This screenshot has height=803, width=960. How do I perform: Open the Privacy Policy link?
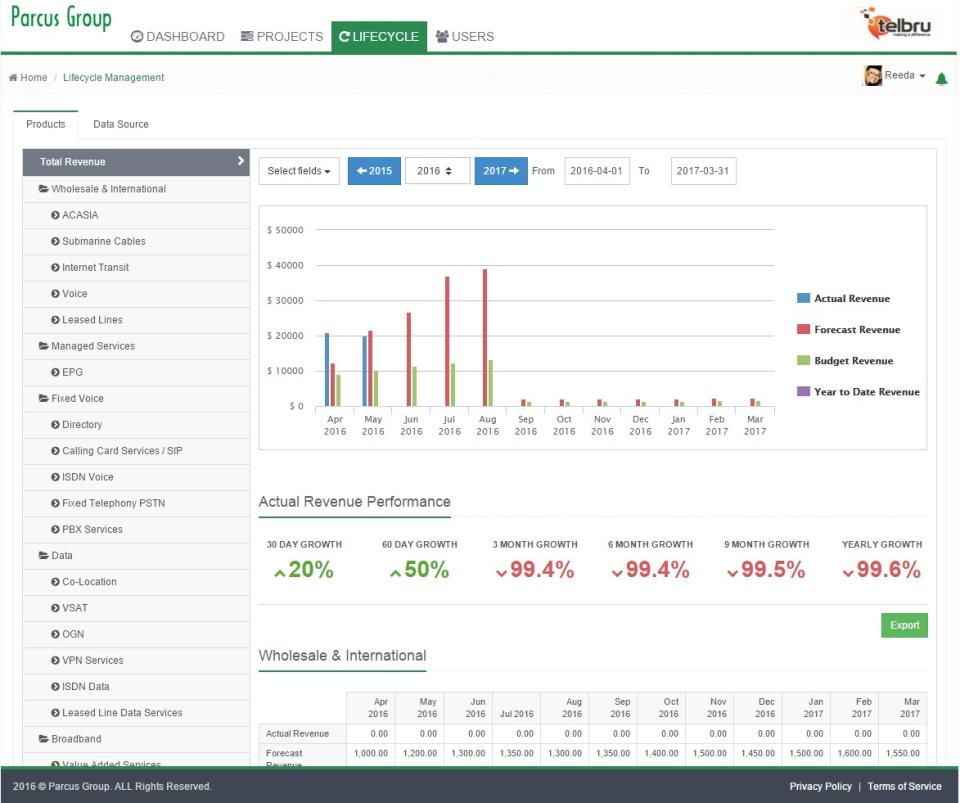pos(820,786)
